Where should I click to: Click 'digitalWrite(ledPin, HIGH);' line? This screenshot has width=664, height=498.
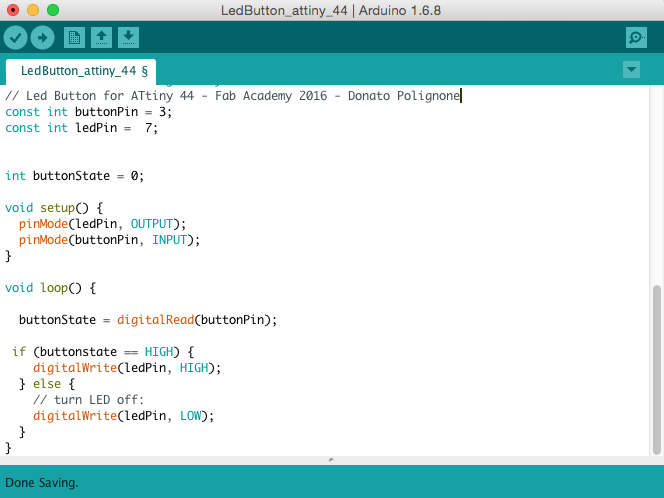point(127,368)
